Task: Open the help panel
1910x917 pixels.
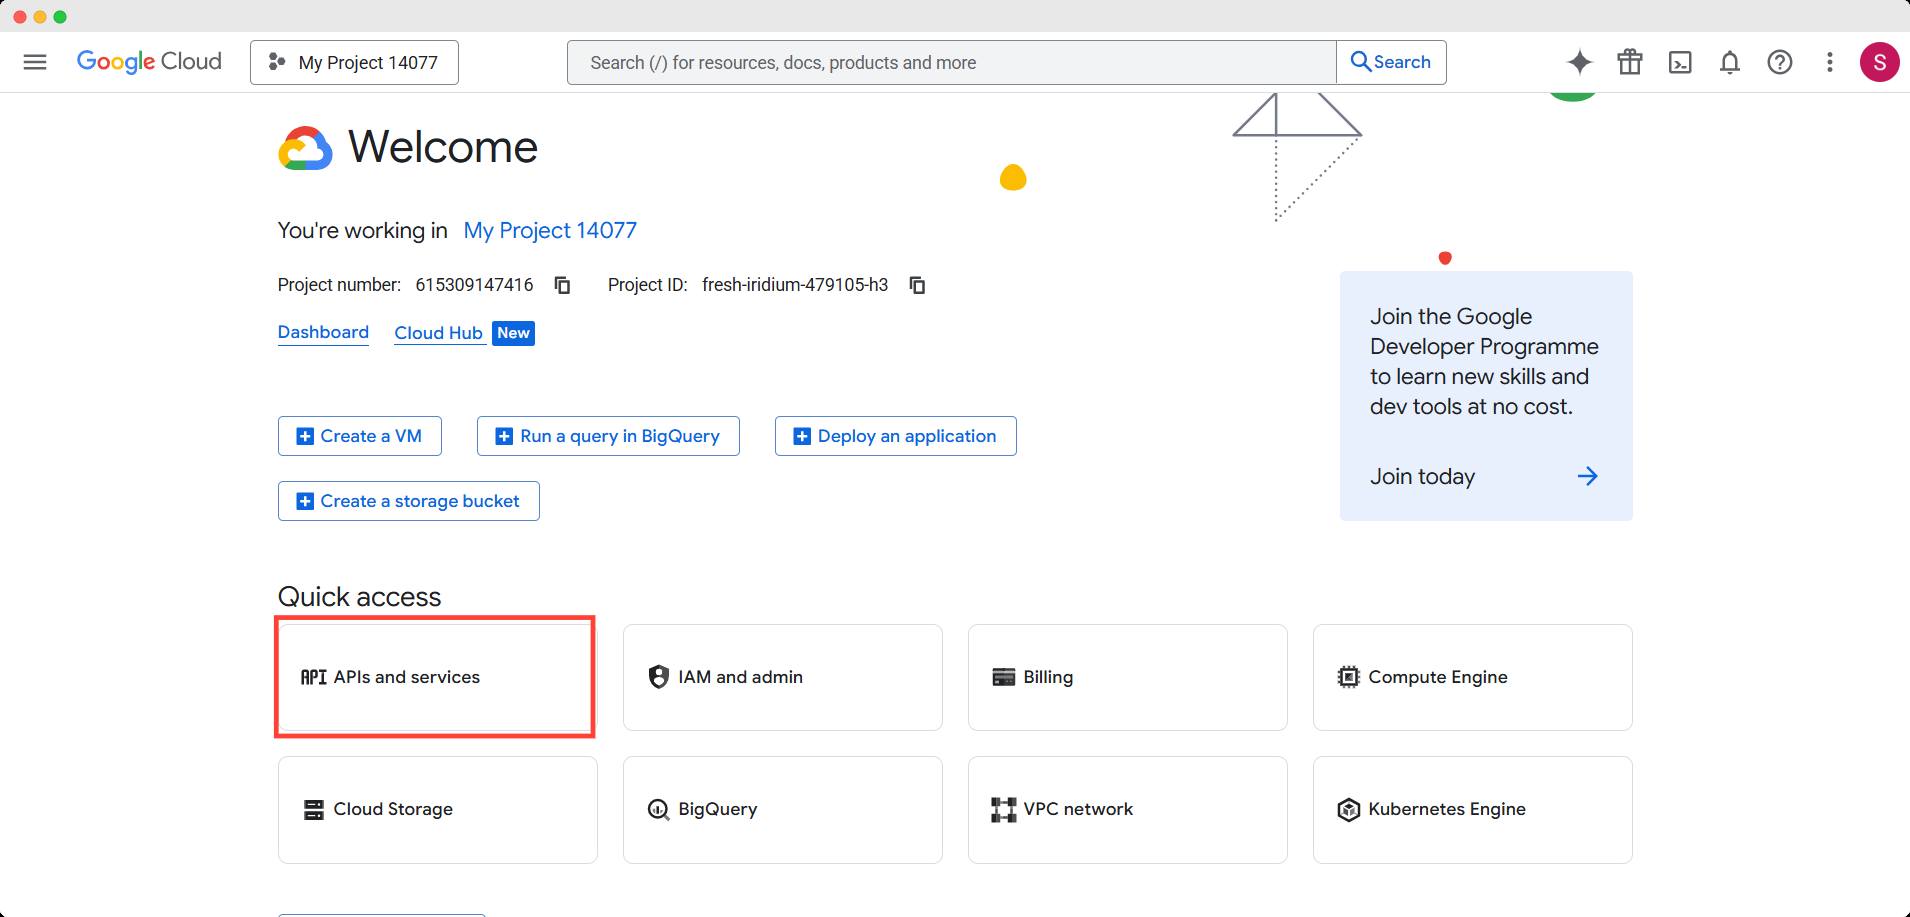Action: (x=1780, y=62)
